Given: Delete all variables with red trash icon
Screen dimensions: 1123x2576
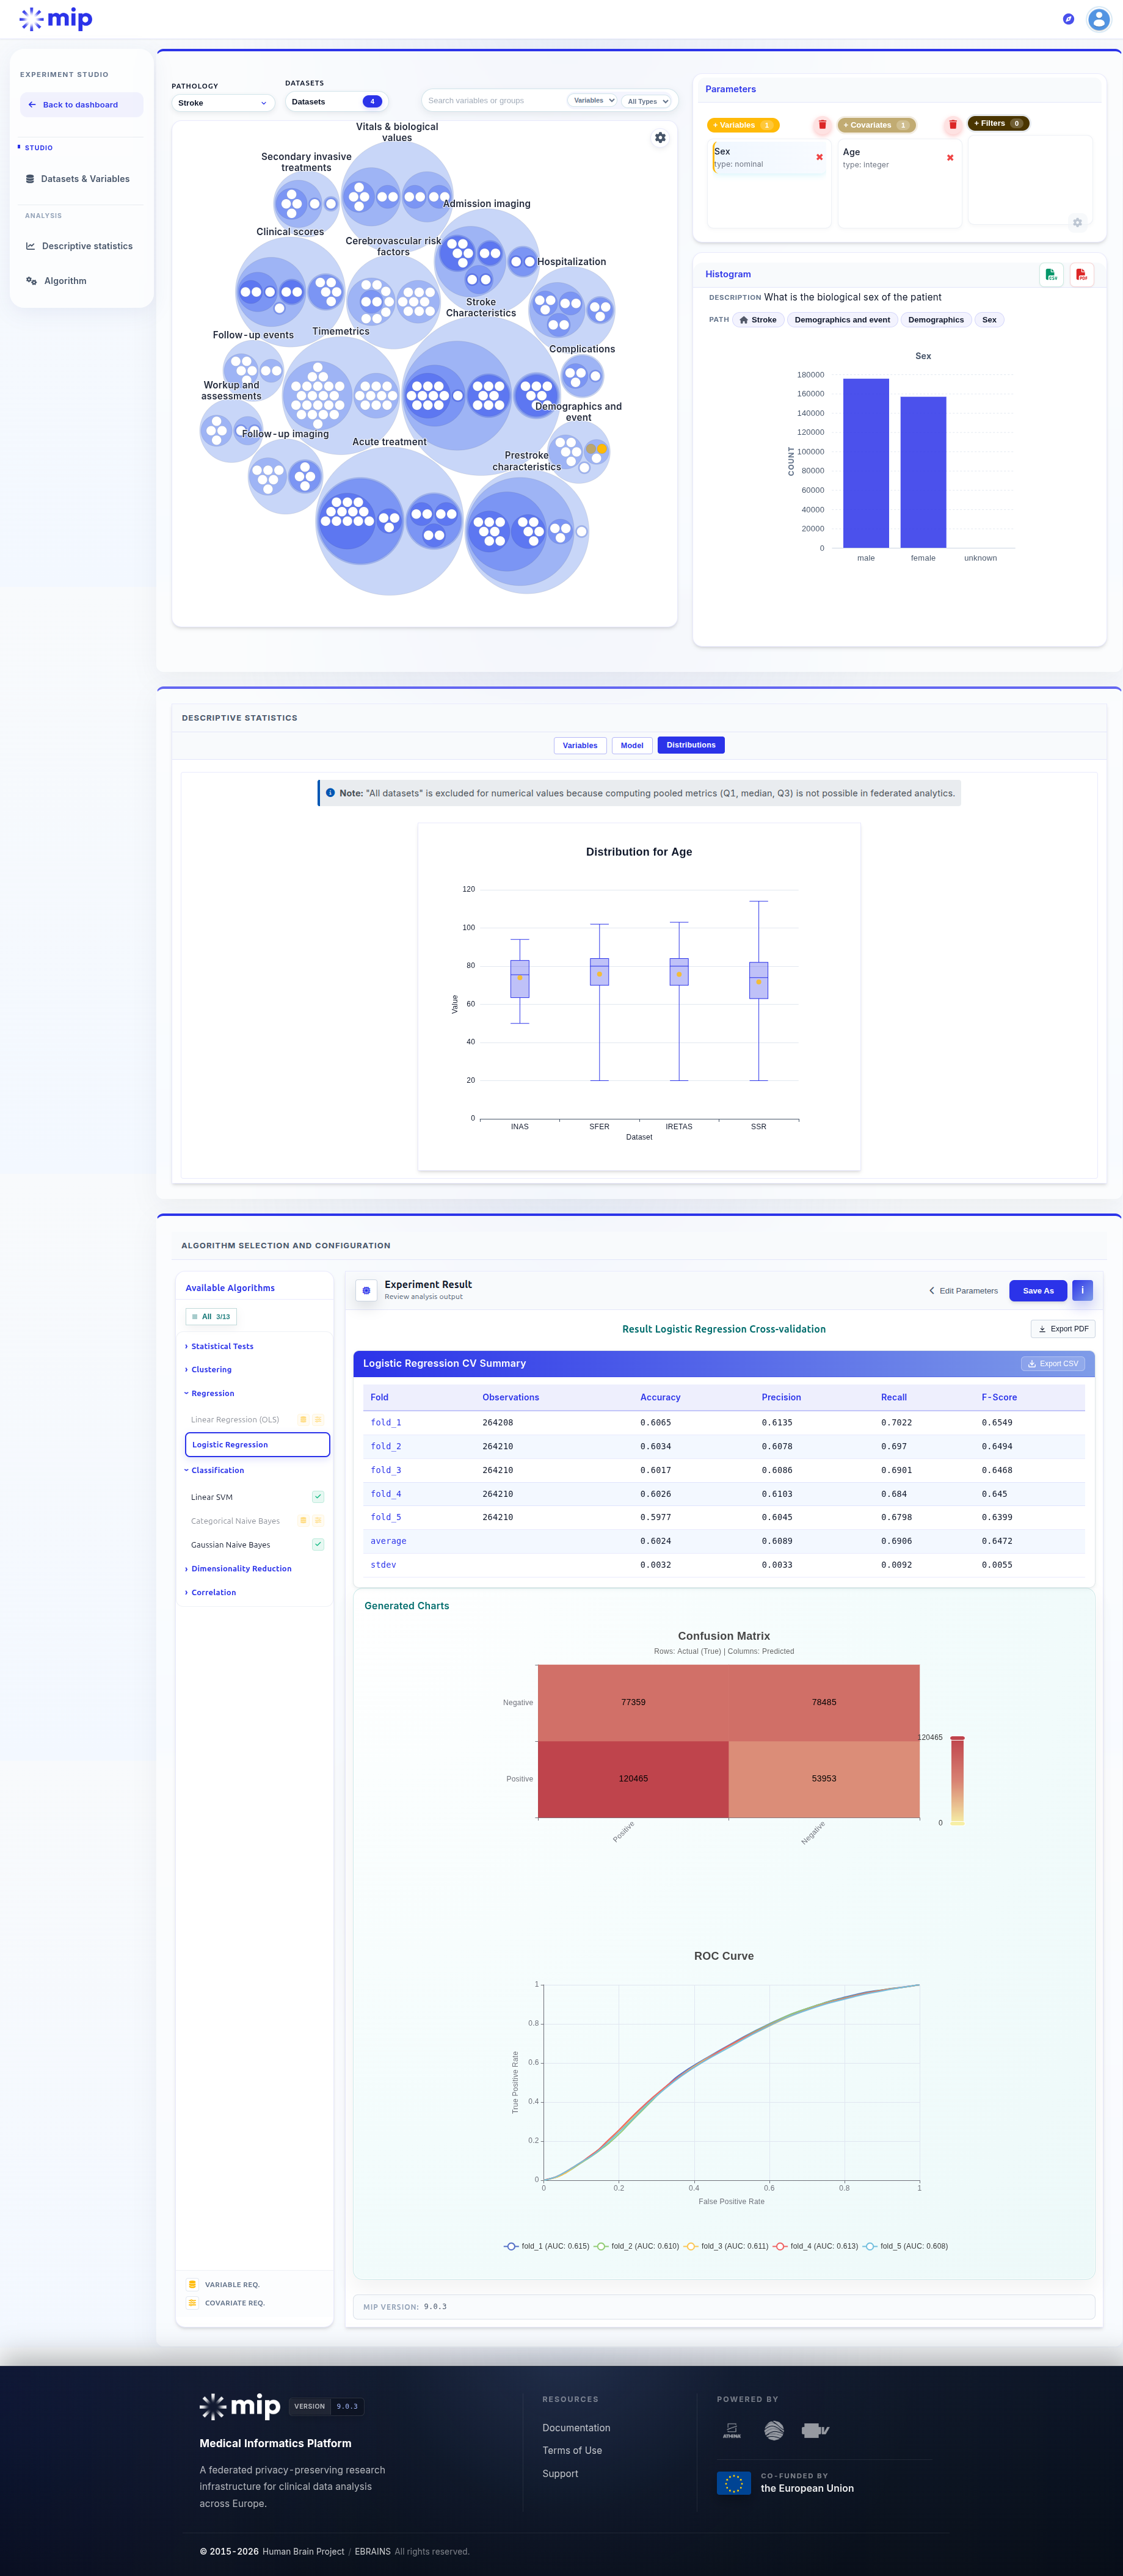Looking at the screenshot, I should pos(822,125).
